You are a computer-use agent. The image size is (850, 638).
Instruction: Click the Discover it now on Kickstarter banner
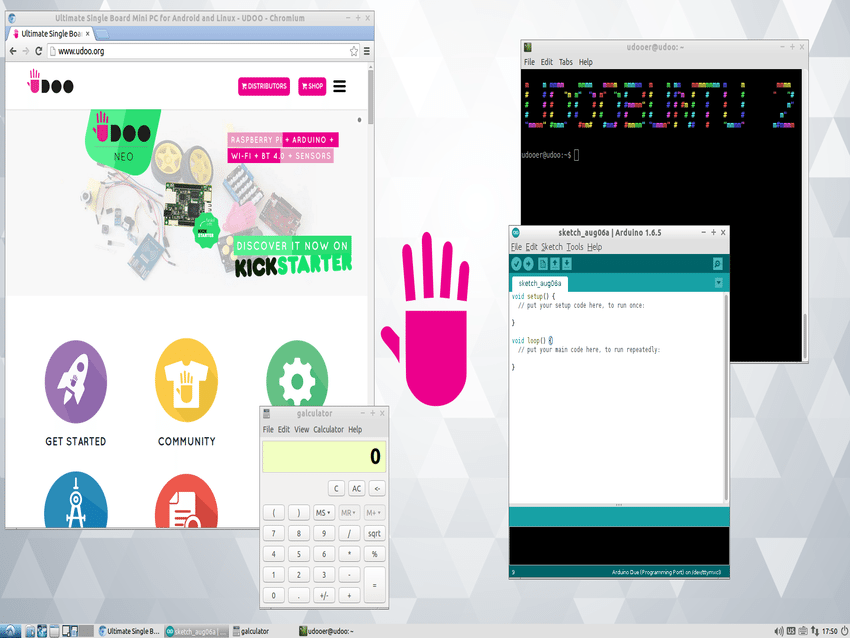tap(293, 256)
